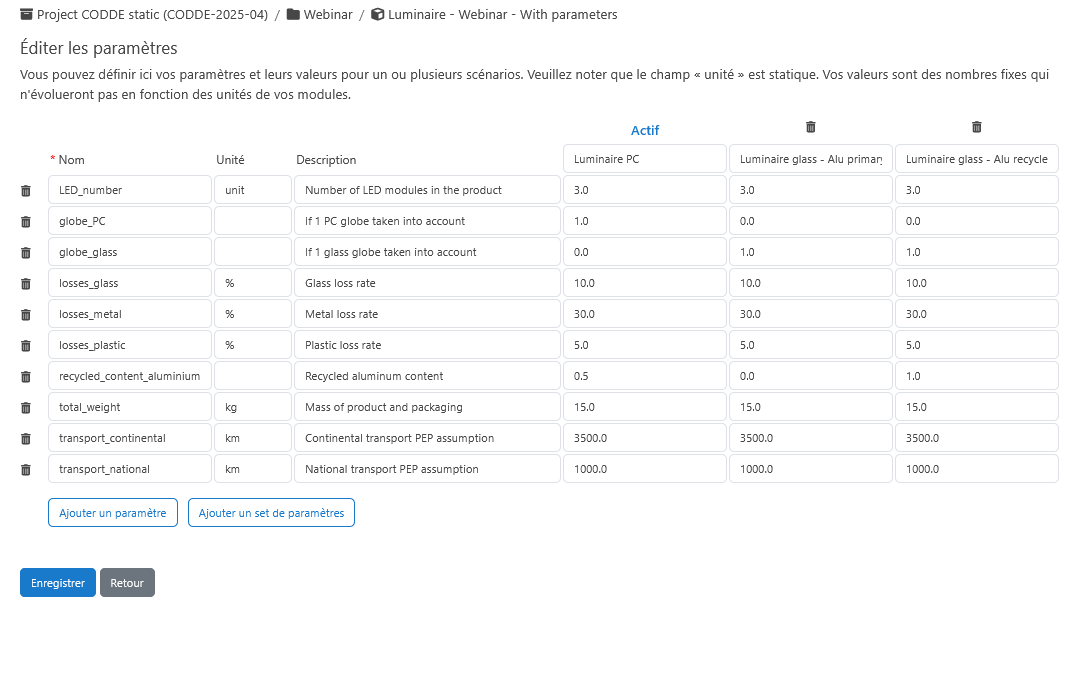The width and height of the screenshot is (1080, 675).
Task: Delete the transport_national parameter row
Action: (x=25, y=470)
